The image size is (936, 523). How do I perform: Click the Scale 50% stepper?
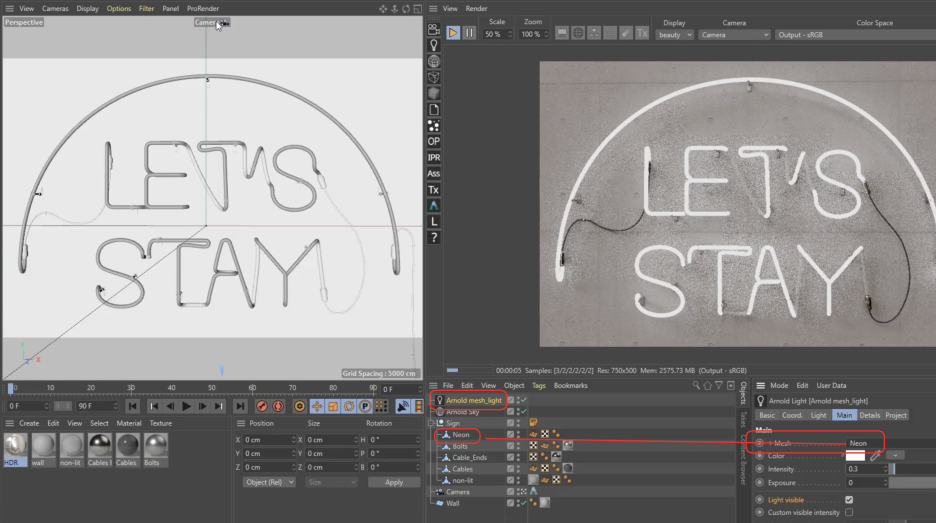tap(510, 35)
